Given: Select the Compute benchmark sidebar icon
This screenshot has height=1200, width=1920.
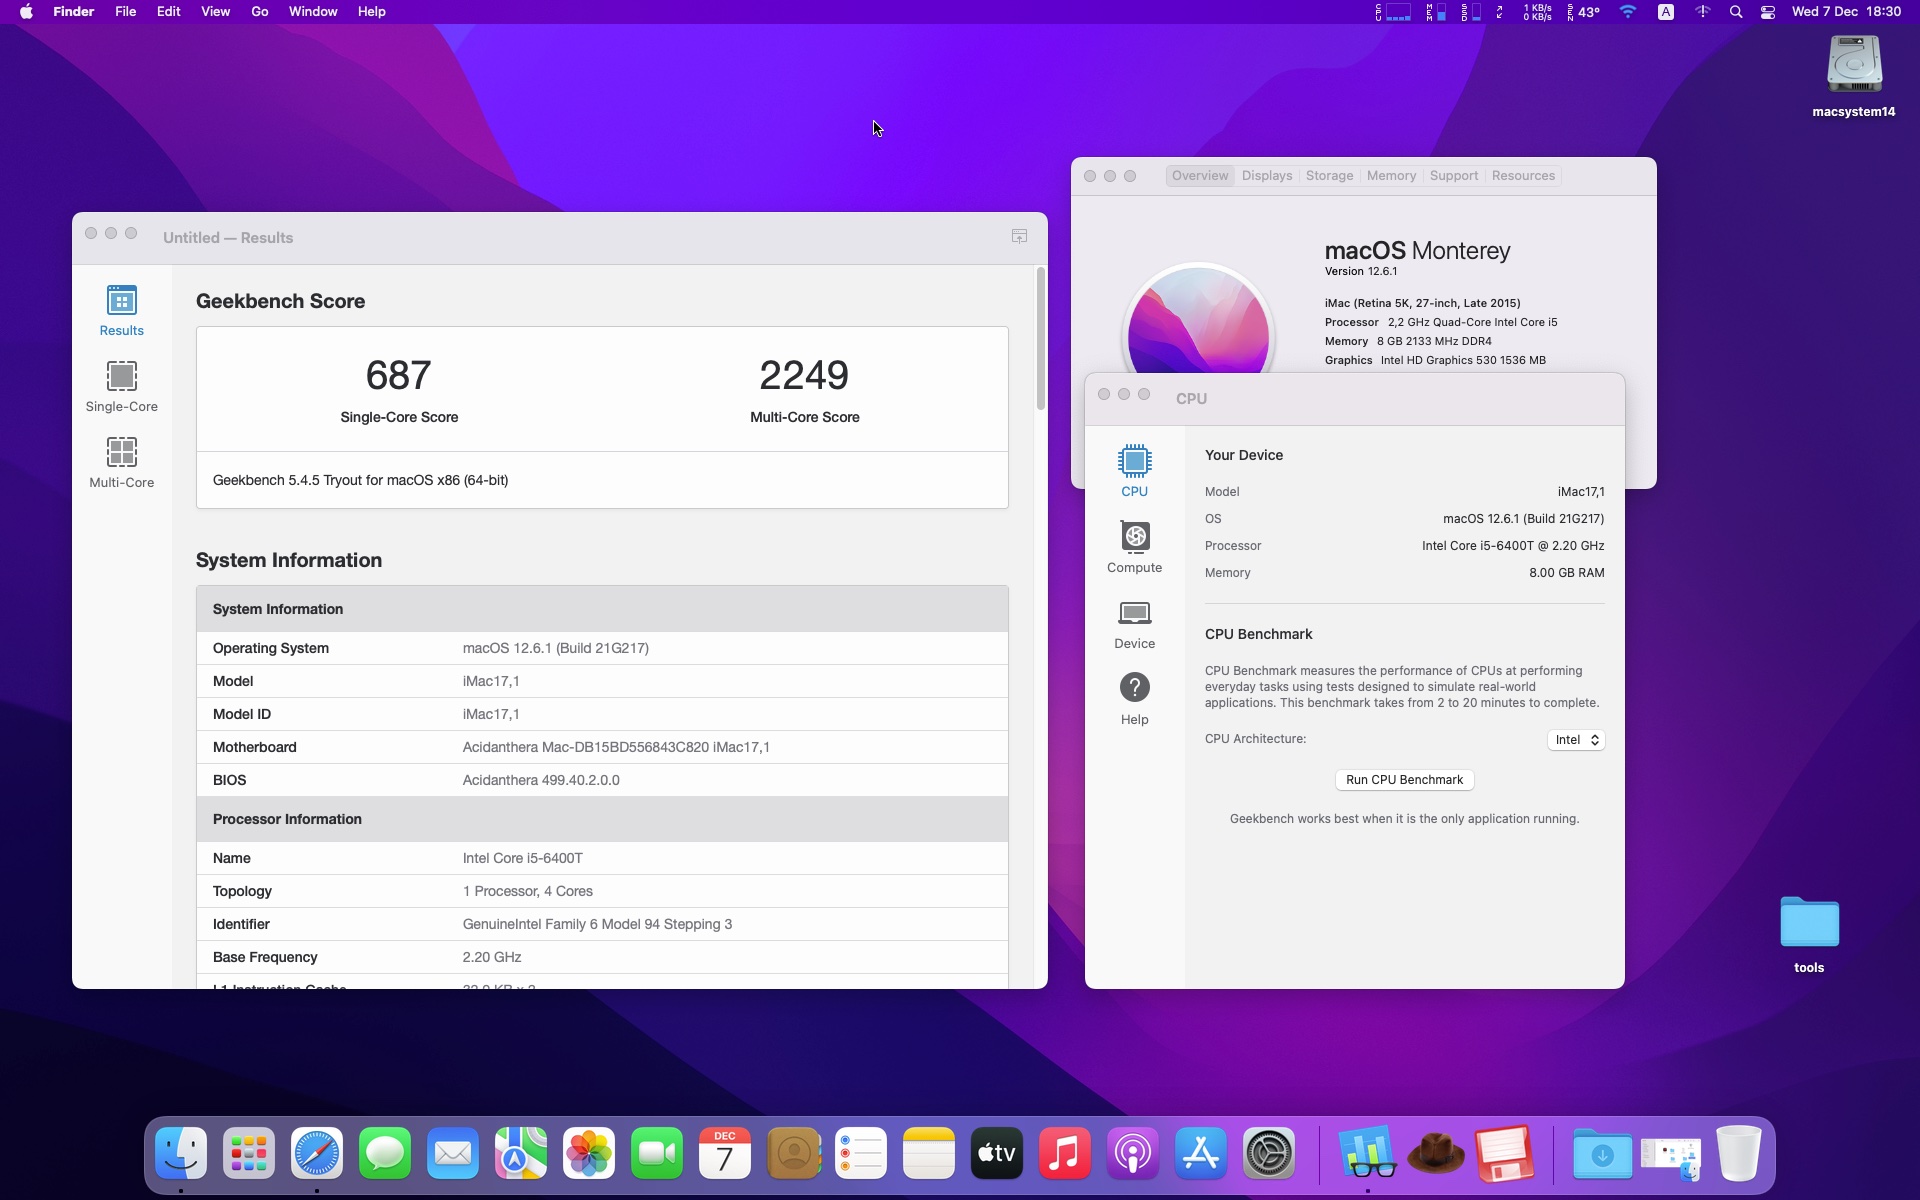Looking at the screenshot, I should (x=1134, y=547).
